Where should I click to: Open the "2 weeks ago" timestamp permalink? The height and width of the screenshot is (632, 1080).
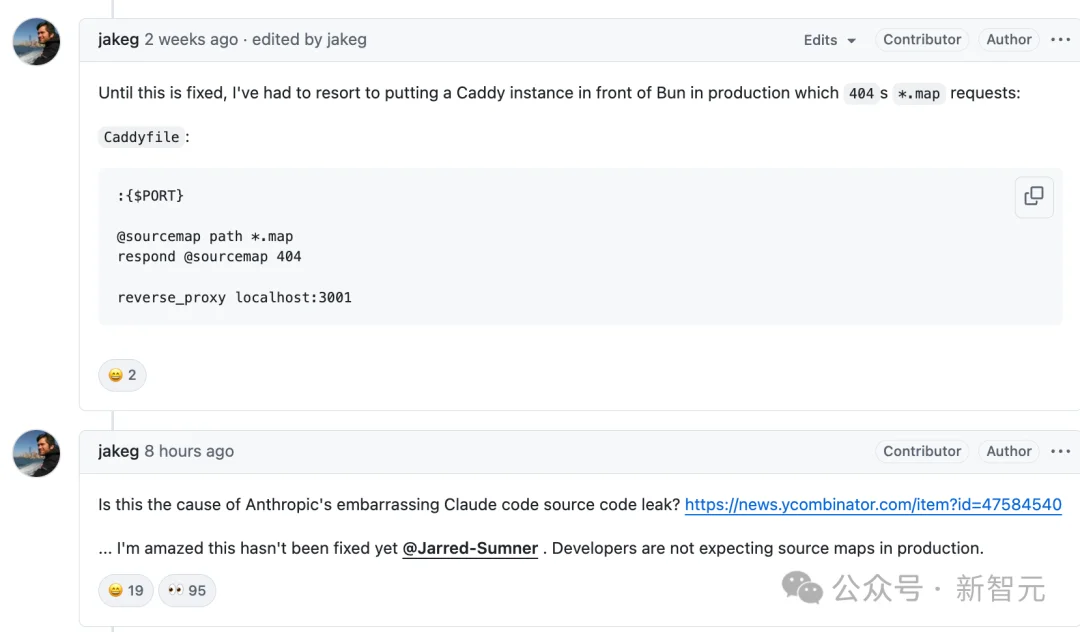click(191, 40)
